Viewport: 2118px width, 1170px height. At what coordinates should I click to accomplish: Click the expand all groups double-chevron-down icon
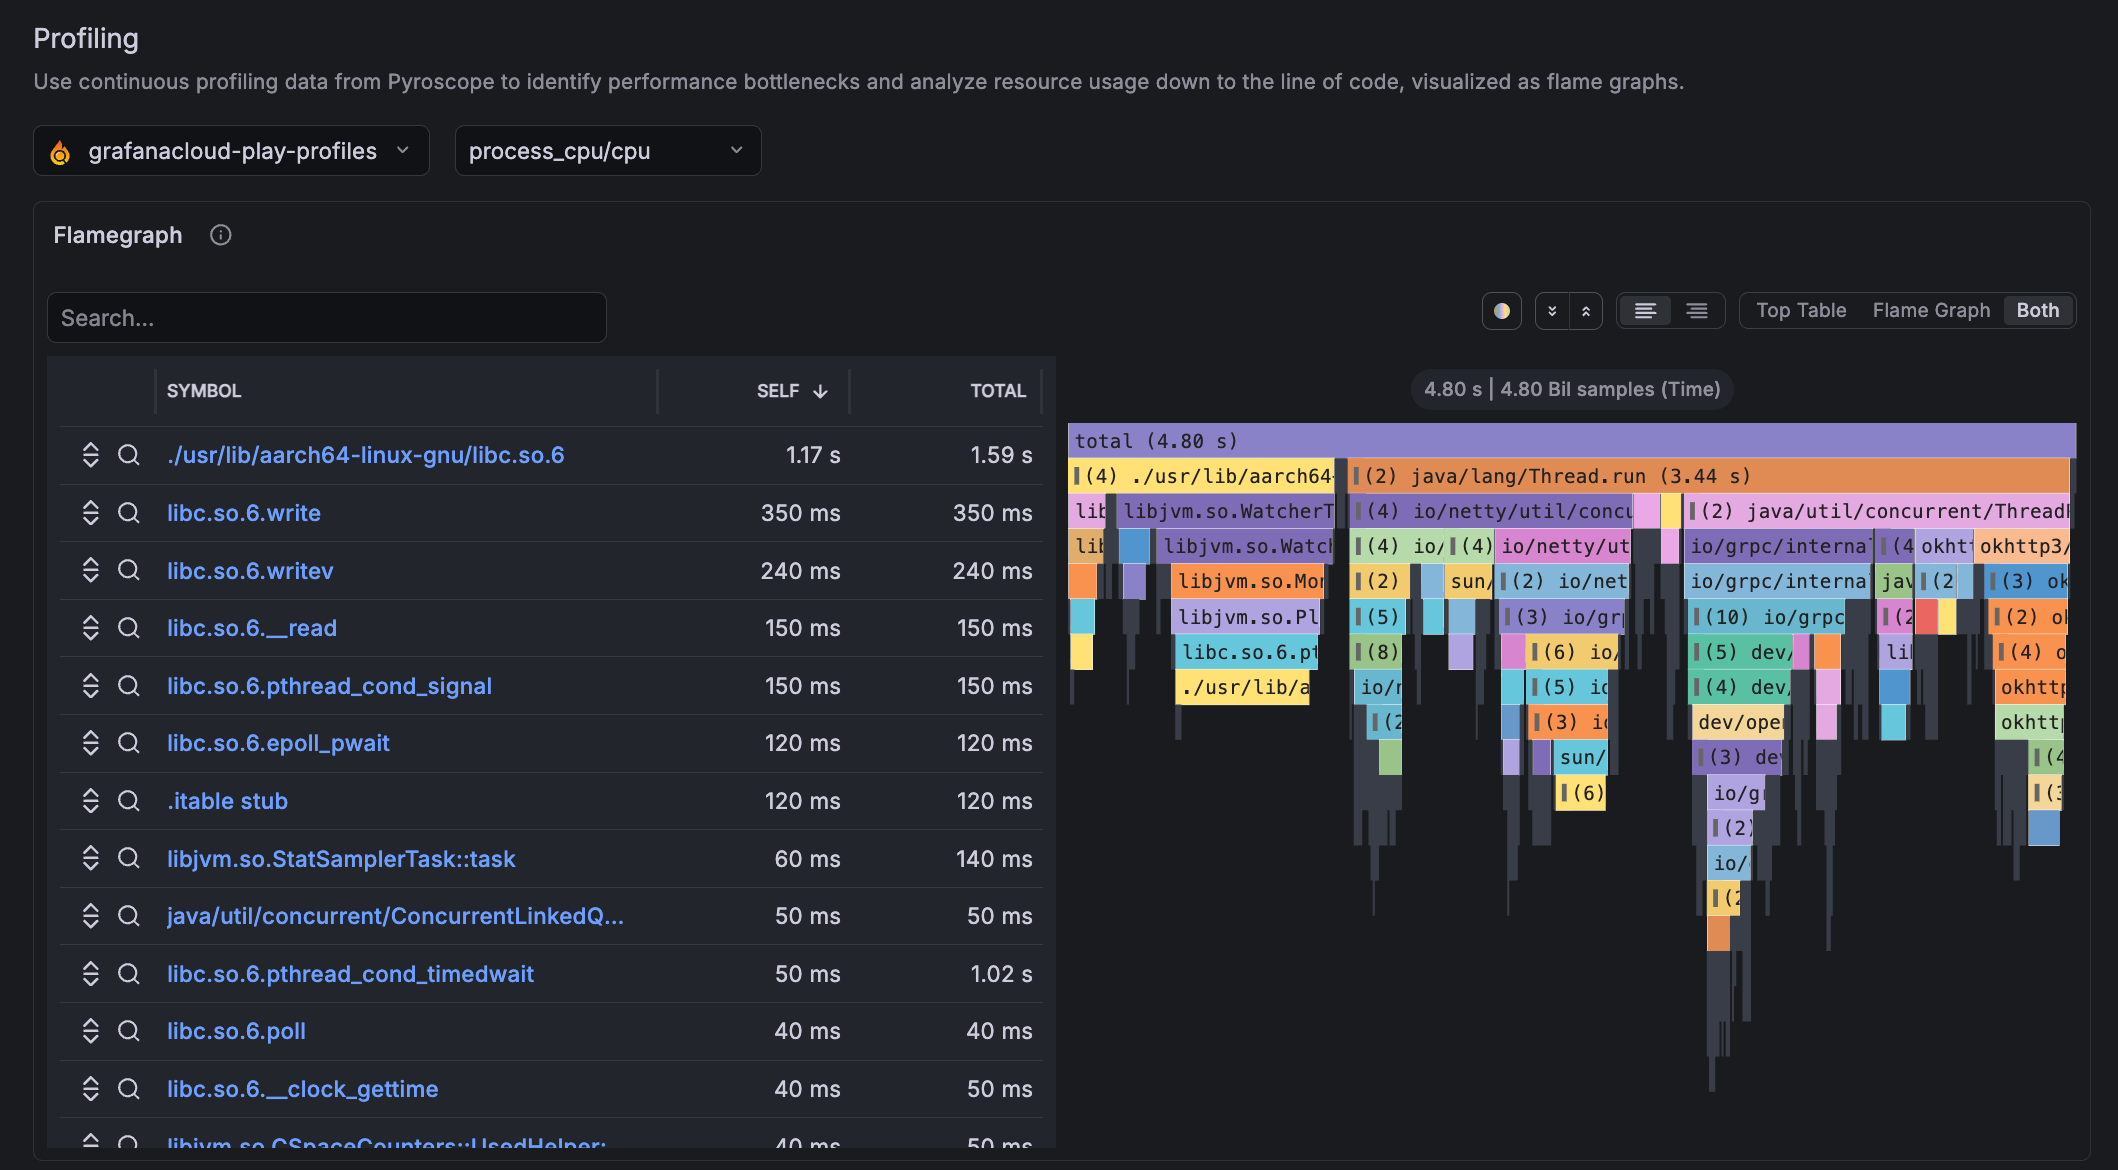[1552, 311]
